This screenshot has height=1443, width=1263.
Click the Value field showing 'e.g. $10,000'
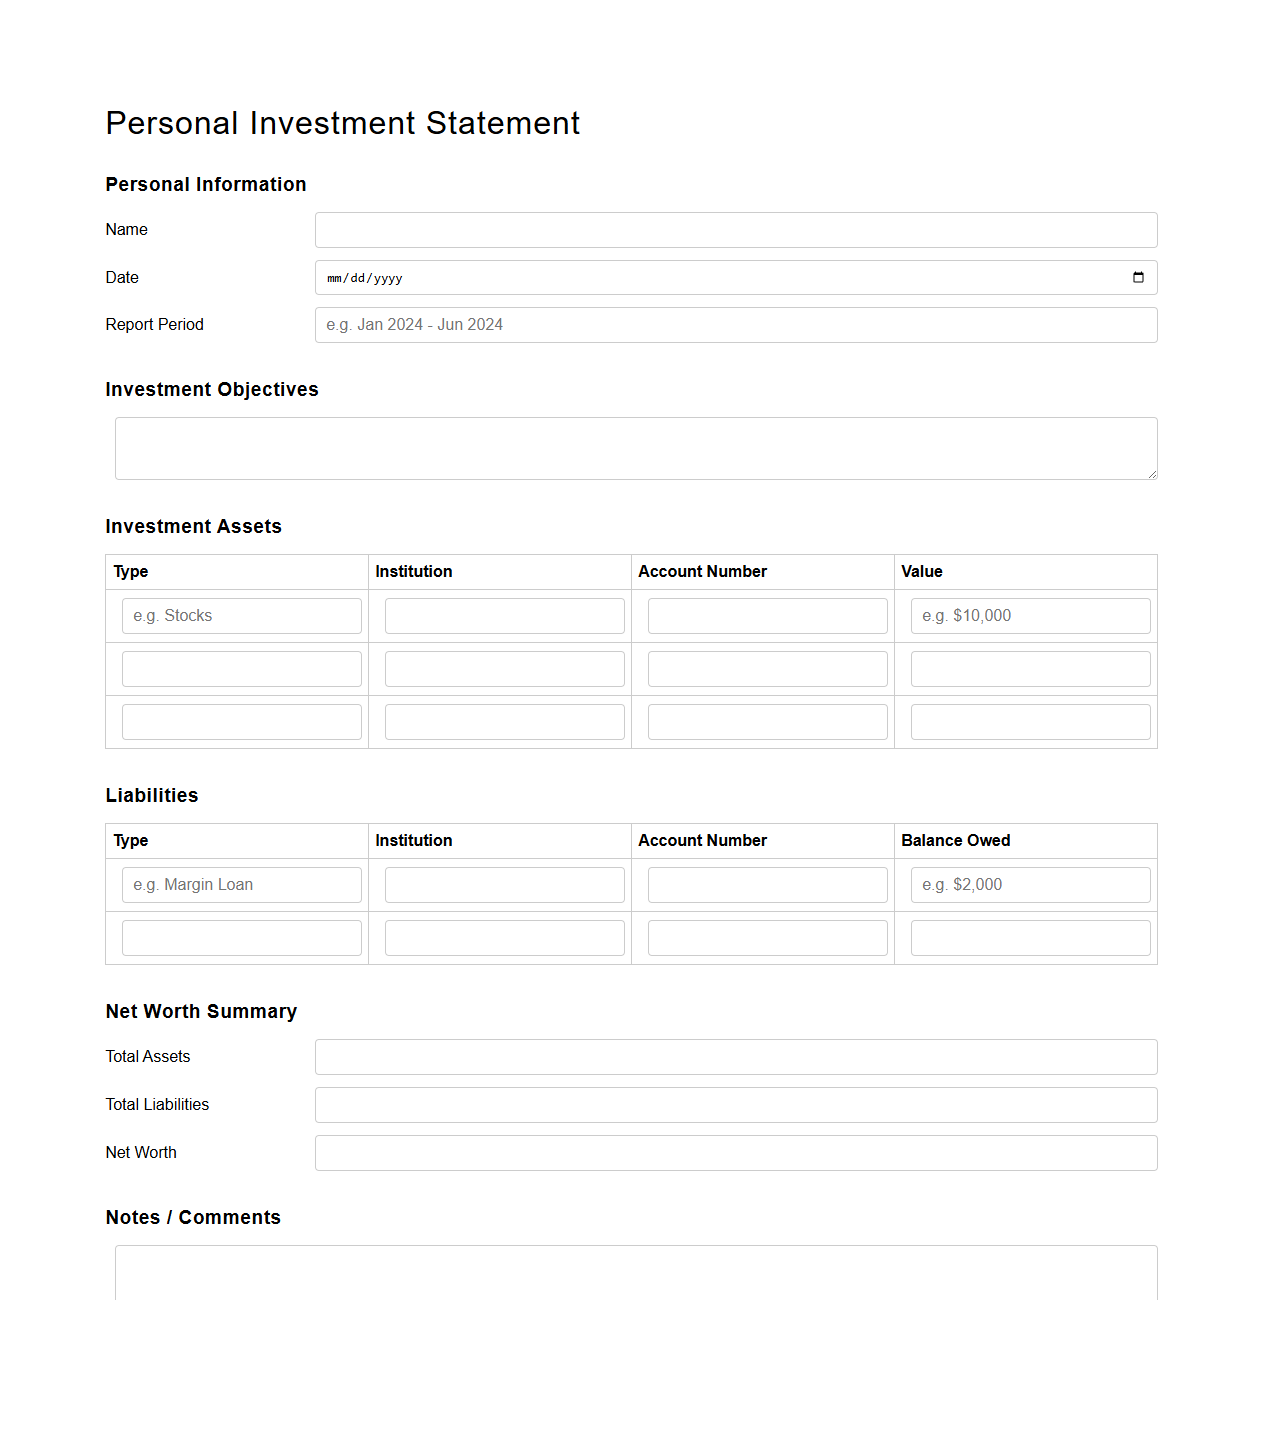tap(1030, 615)
